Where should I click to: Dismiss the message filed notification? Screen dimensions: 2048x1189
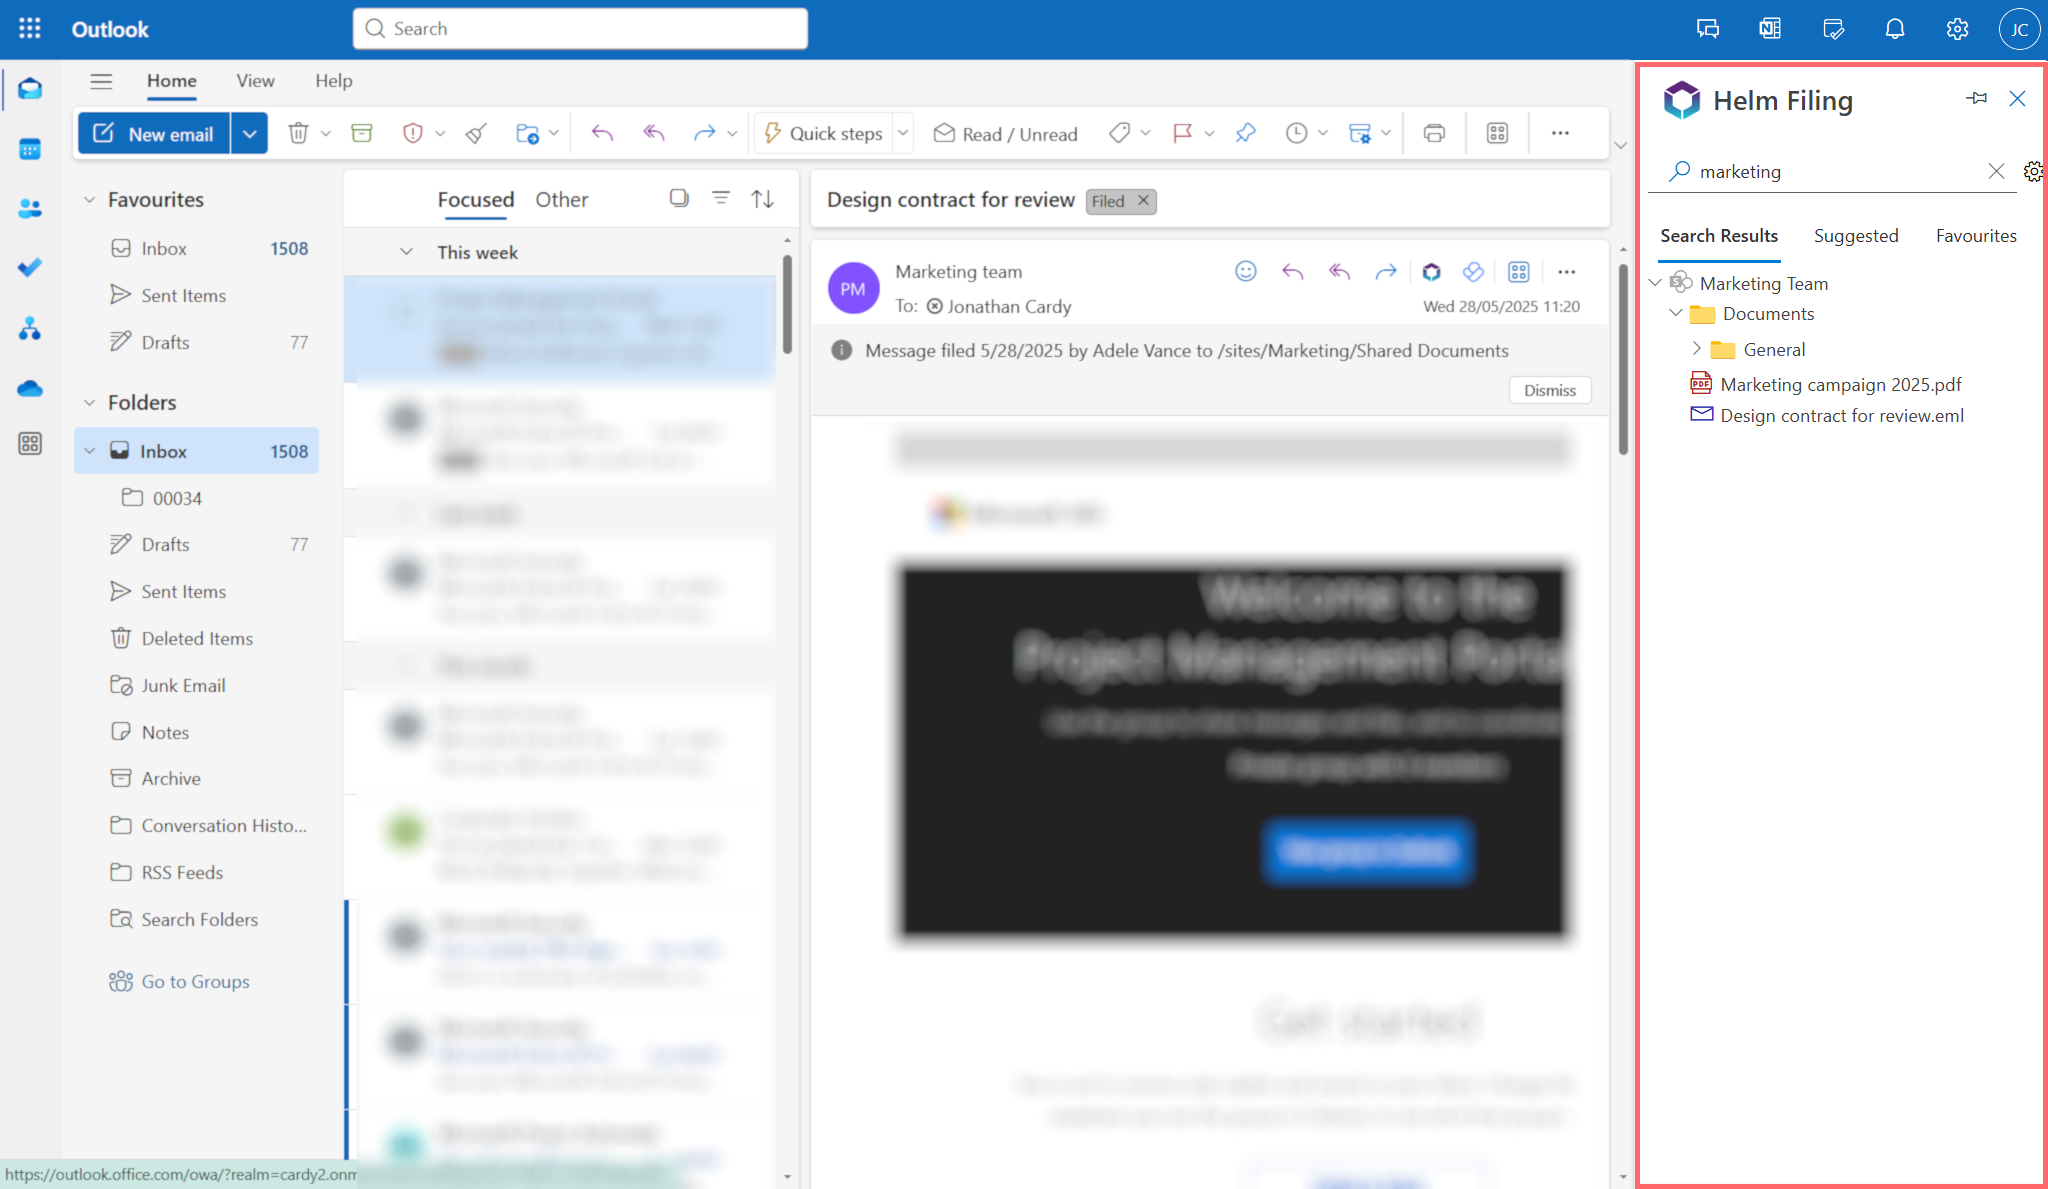pyautogui.click(x=1549, y=390)
